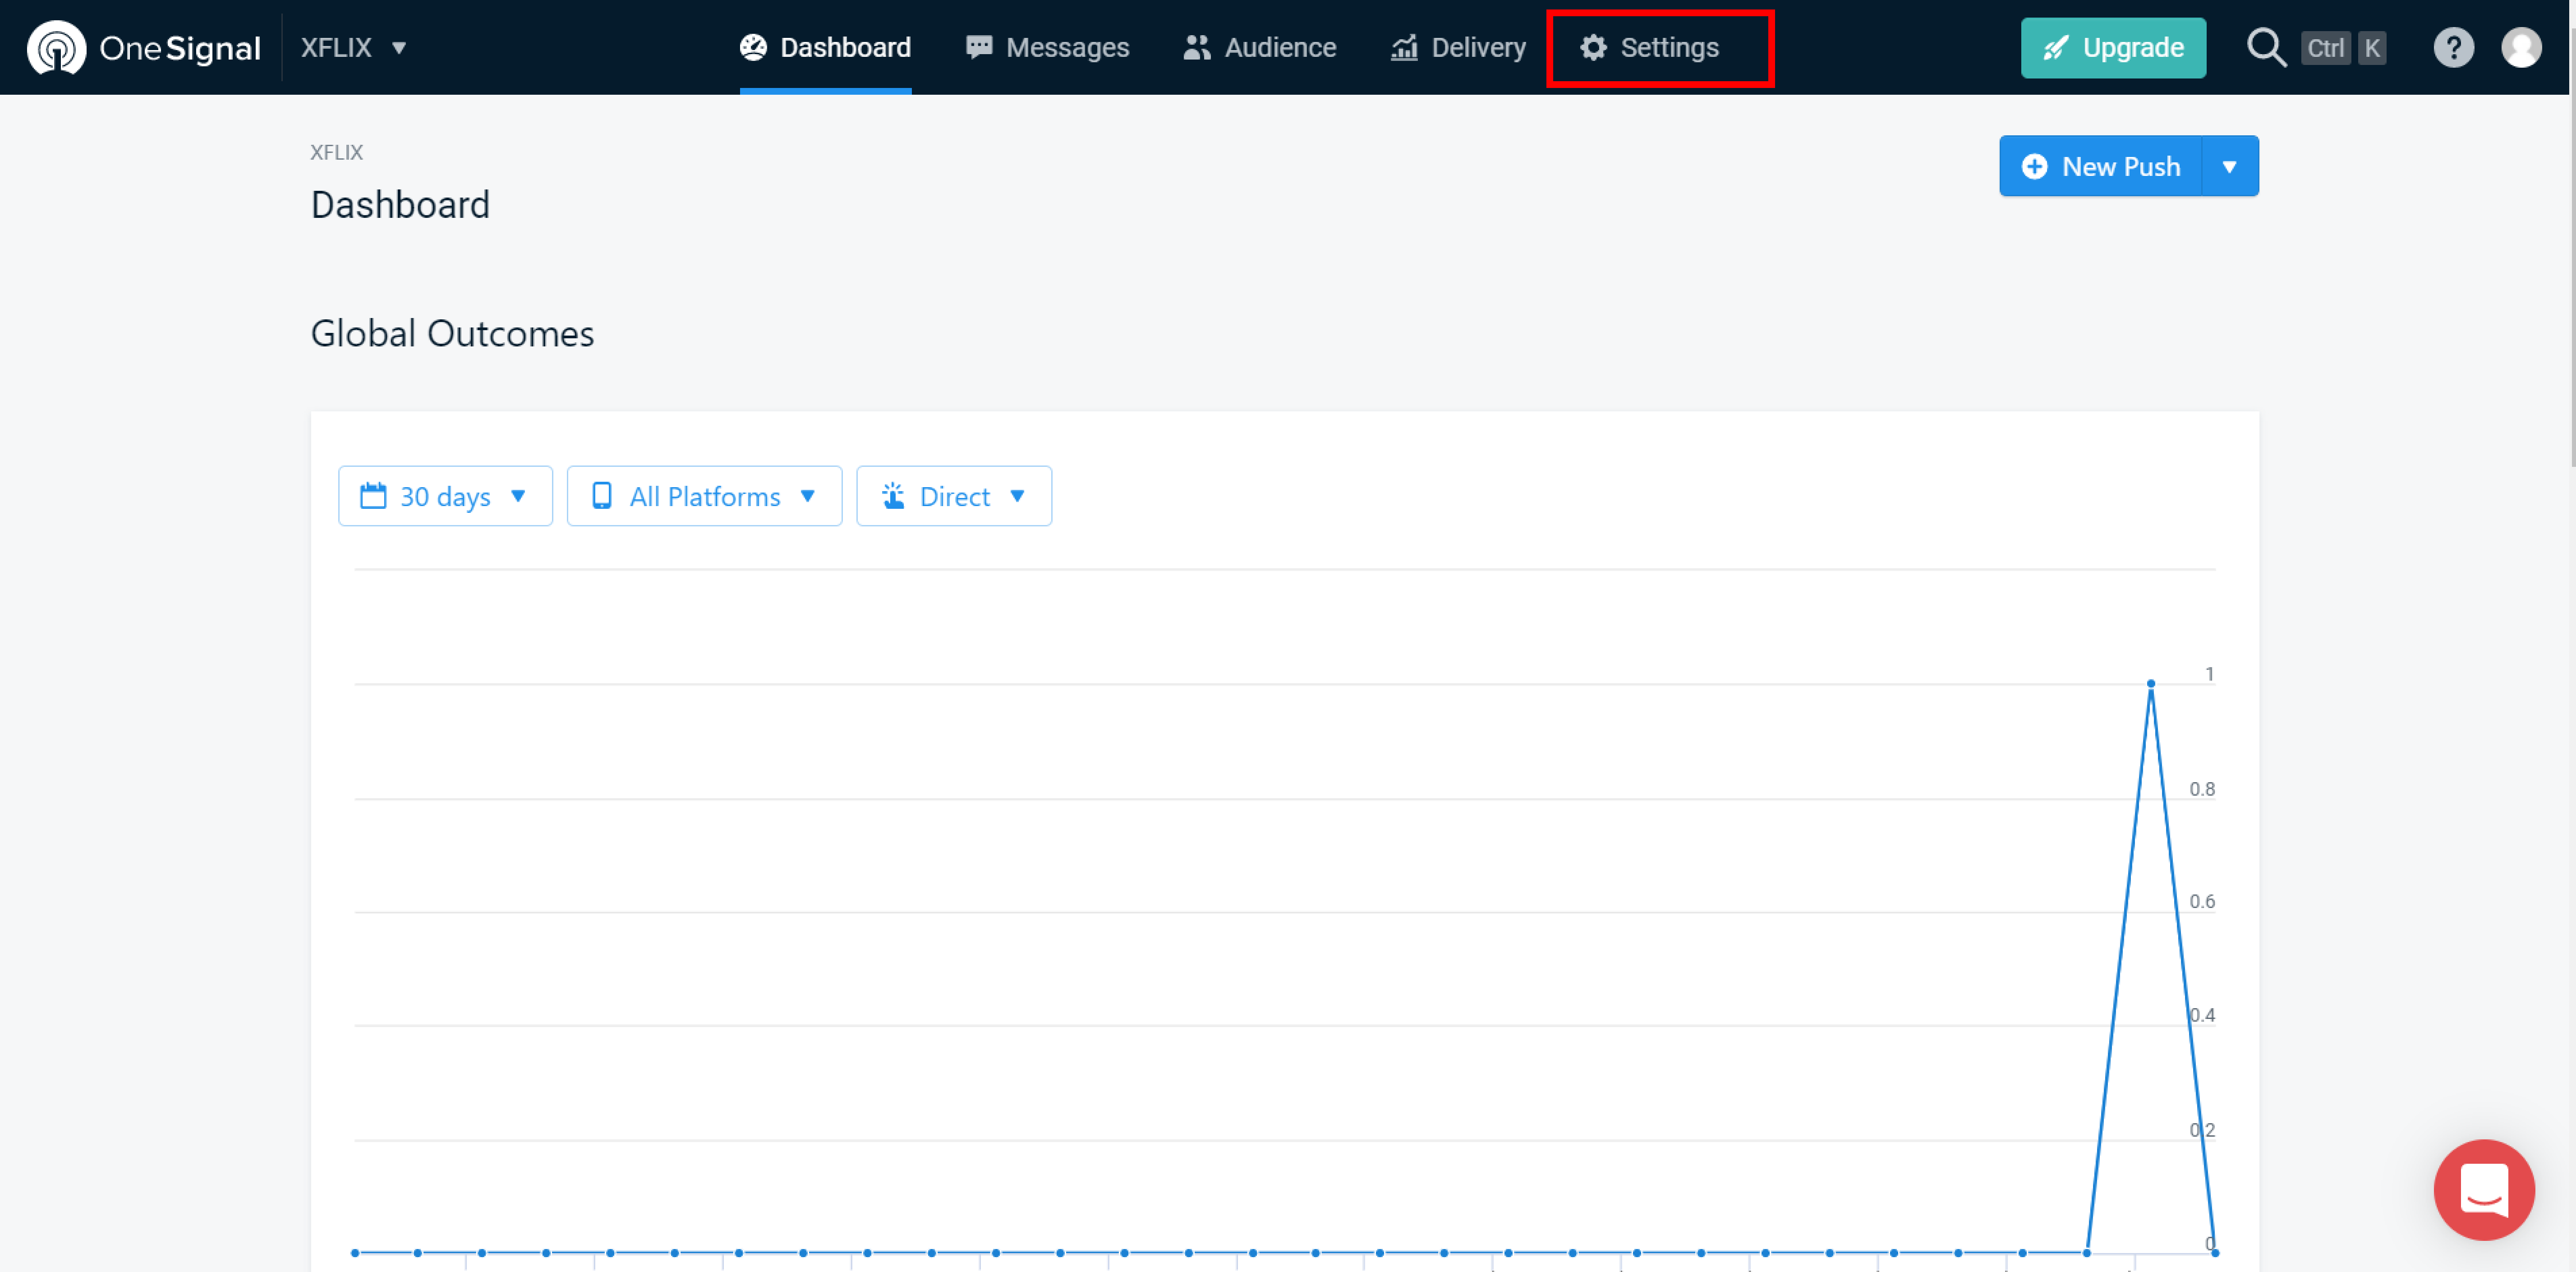Open search with the magnifier icon
The width and height of the screenshot is (2576, 1272).
(x=2266, y=47)
